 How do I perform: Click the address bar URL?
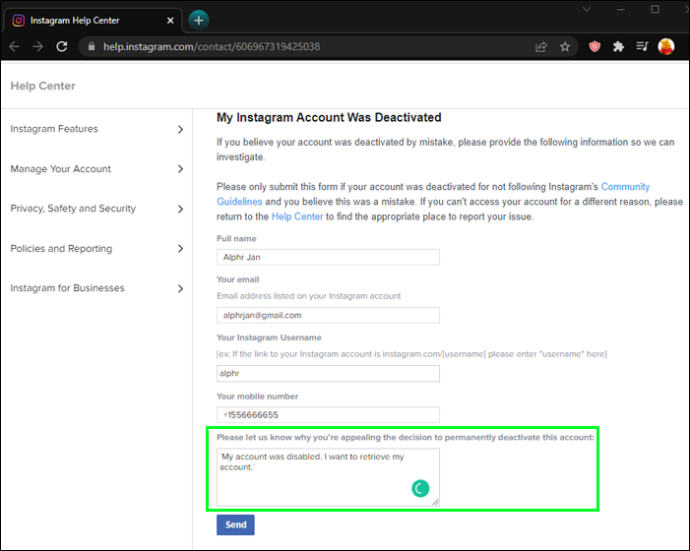(212, 47)
